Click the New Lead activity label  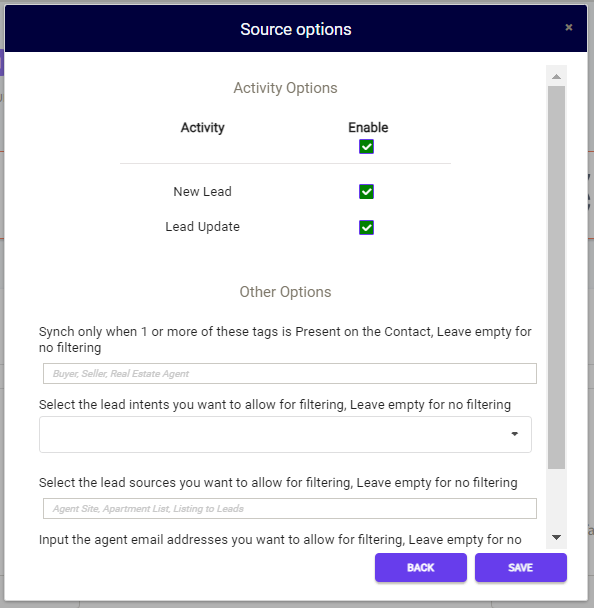pos(202,192)
